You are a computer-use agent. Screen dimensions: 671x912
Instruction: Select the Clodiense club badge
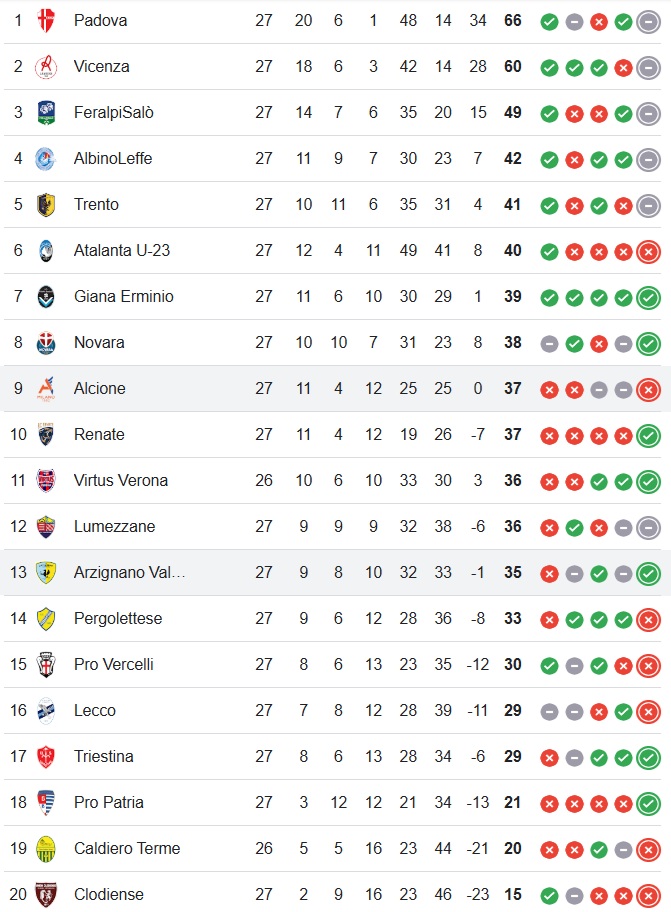pyautogui.click(x=46, y=895)
